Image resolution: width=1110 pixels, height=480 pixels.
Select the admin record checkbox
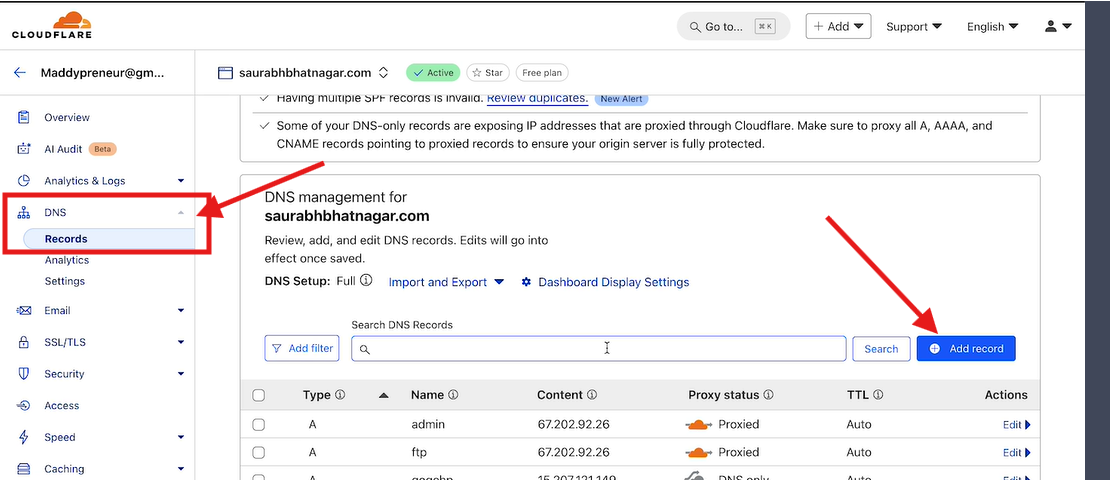tap(258, 425)
